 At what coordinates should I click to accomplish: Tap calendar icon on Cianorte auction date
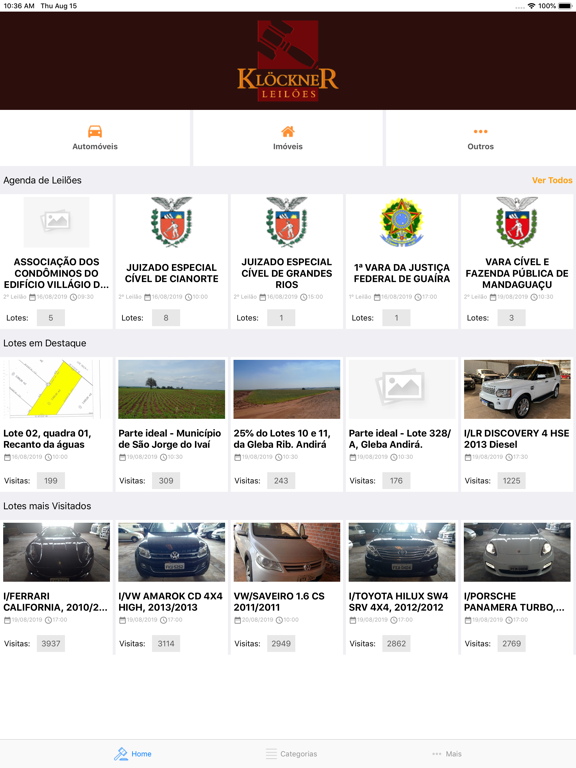(147, 297)
